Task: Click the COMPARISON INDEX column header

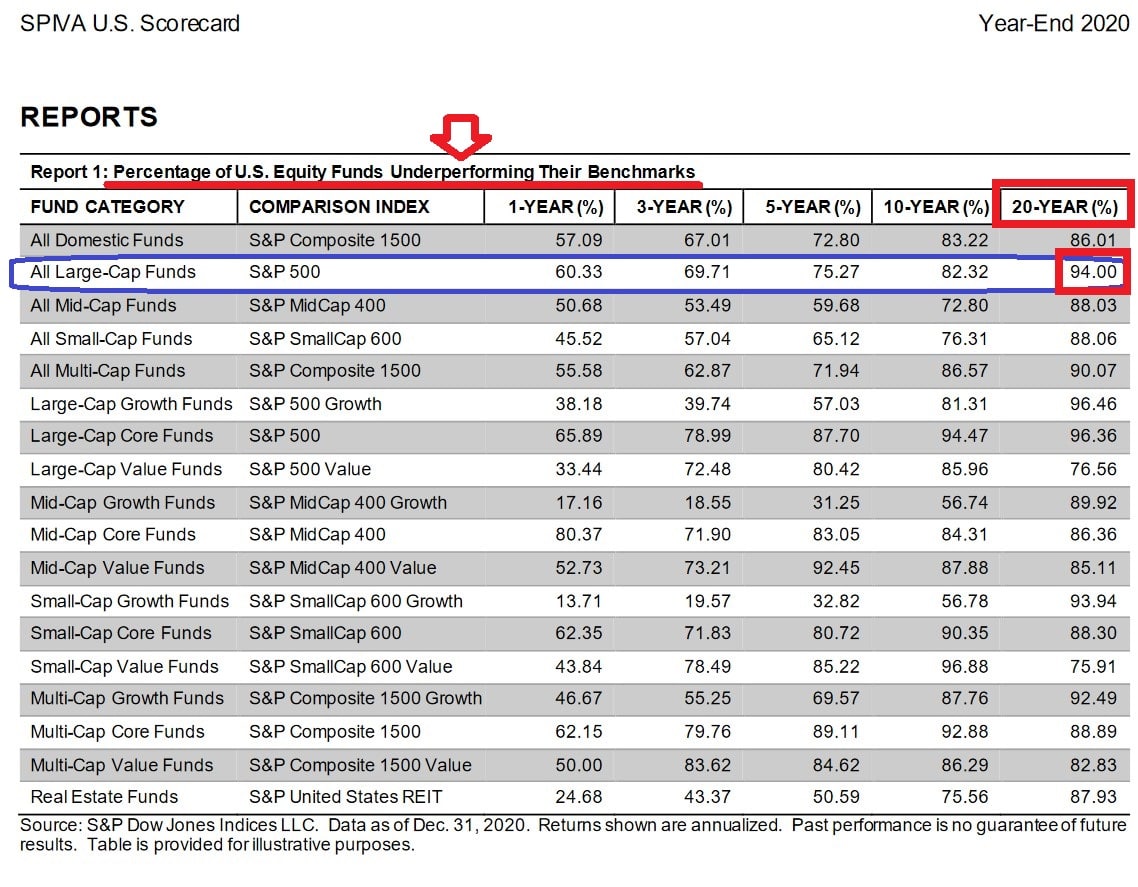Action: (x=339, y=207)
